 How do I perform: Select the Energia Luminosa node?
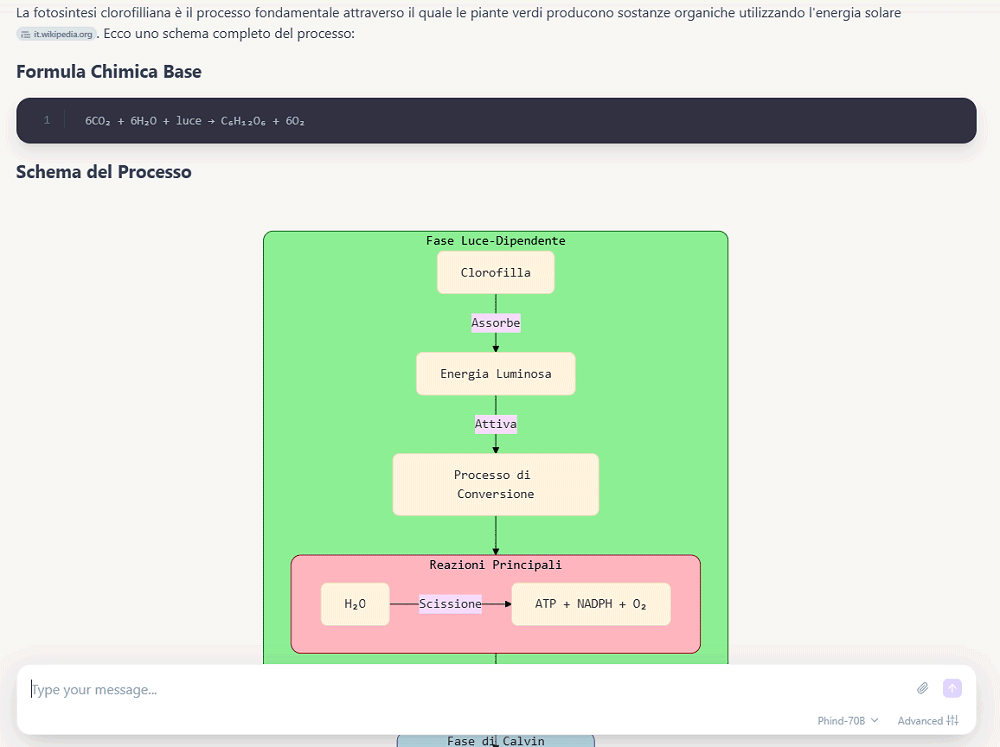click(x=496, y=374)
